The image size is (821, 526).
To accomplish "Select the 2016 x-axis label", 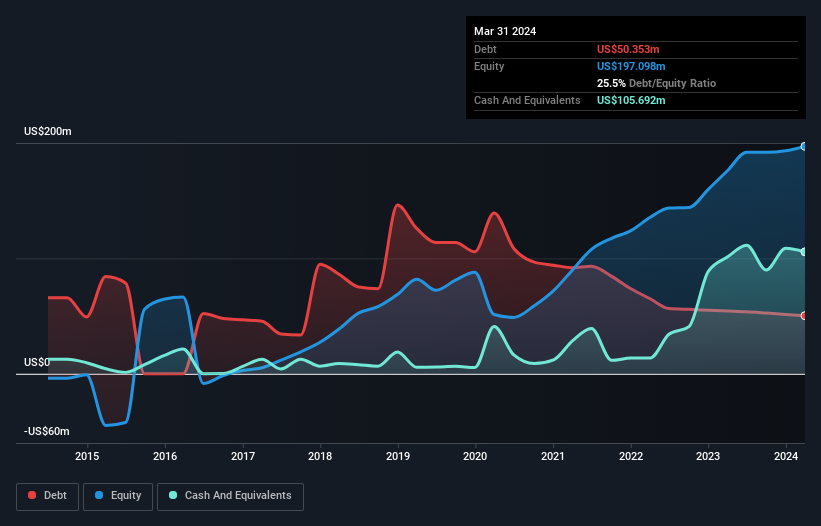I will (x=165, y=456).
